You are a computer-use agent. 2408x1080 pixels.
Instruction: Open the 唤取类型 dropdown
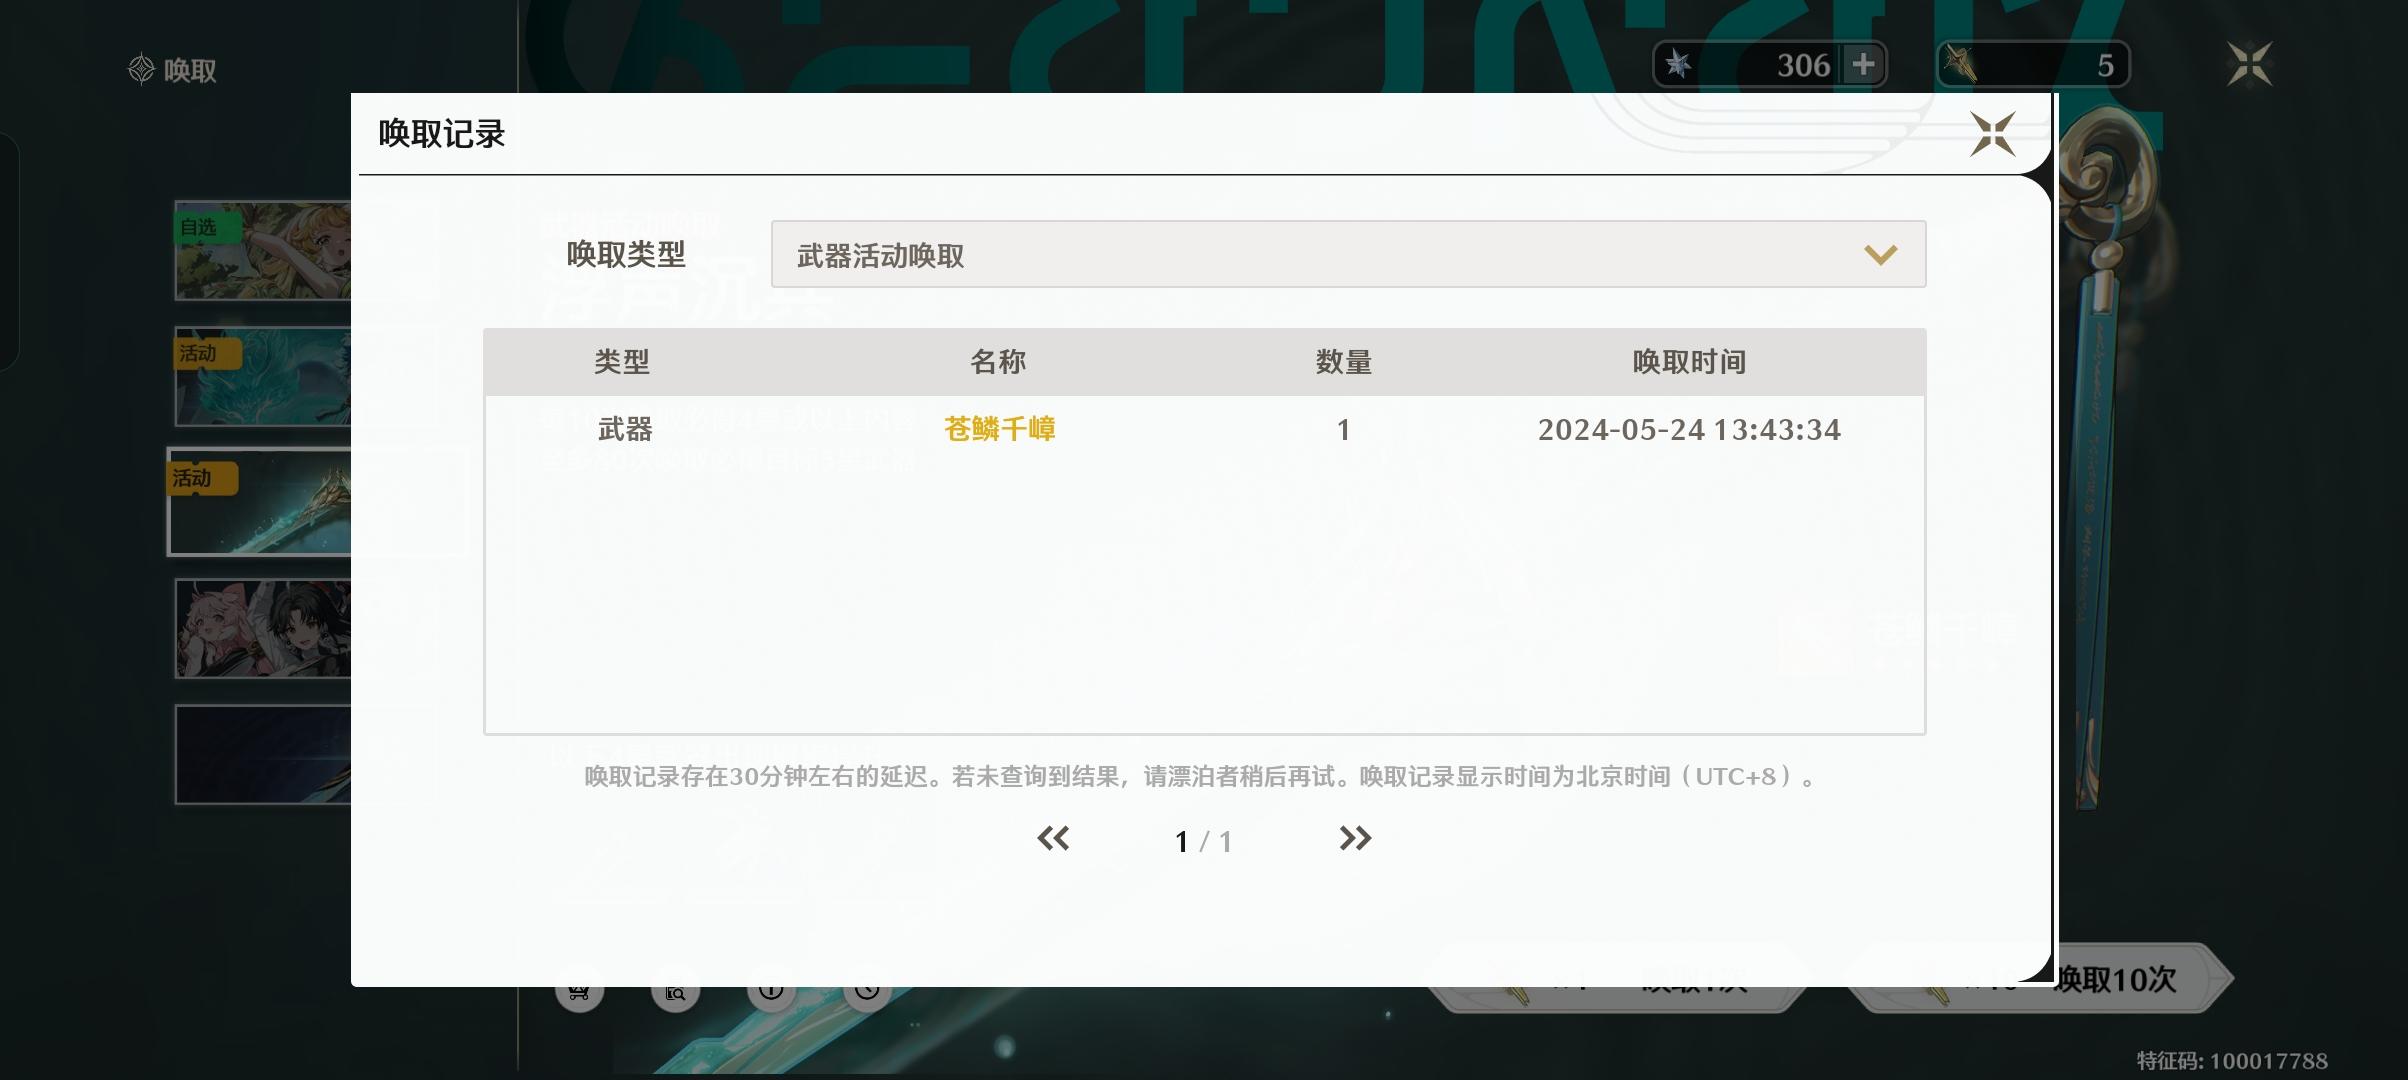click(x=1347, y=255)
